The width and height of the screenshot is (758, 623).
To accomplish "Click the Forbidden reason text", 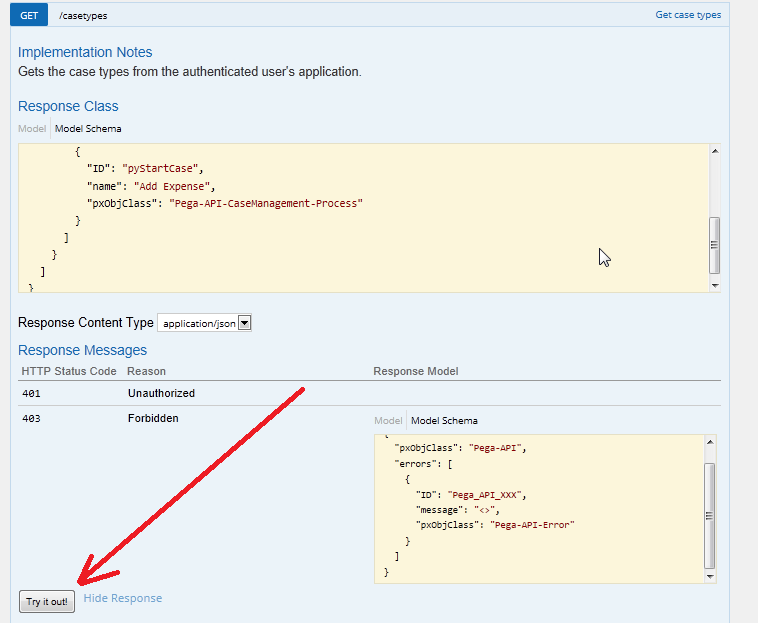I will click(153, 418).
